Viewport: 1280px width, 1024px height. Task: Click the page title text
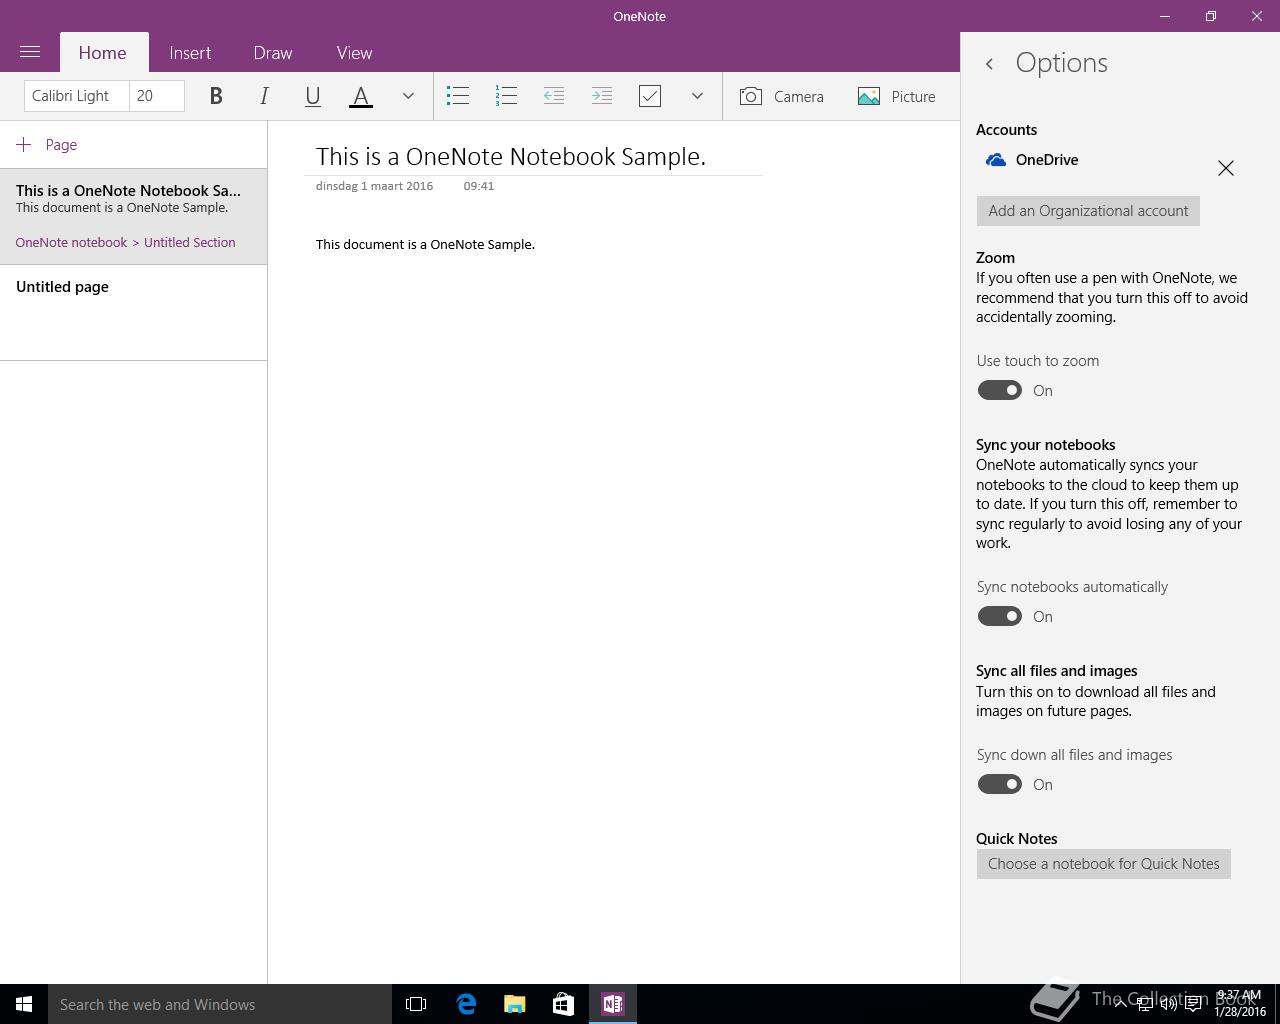511,156
